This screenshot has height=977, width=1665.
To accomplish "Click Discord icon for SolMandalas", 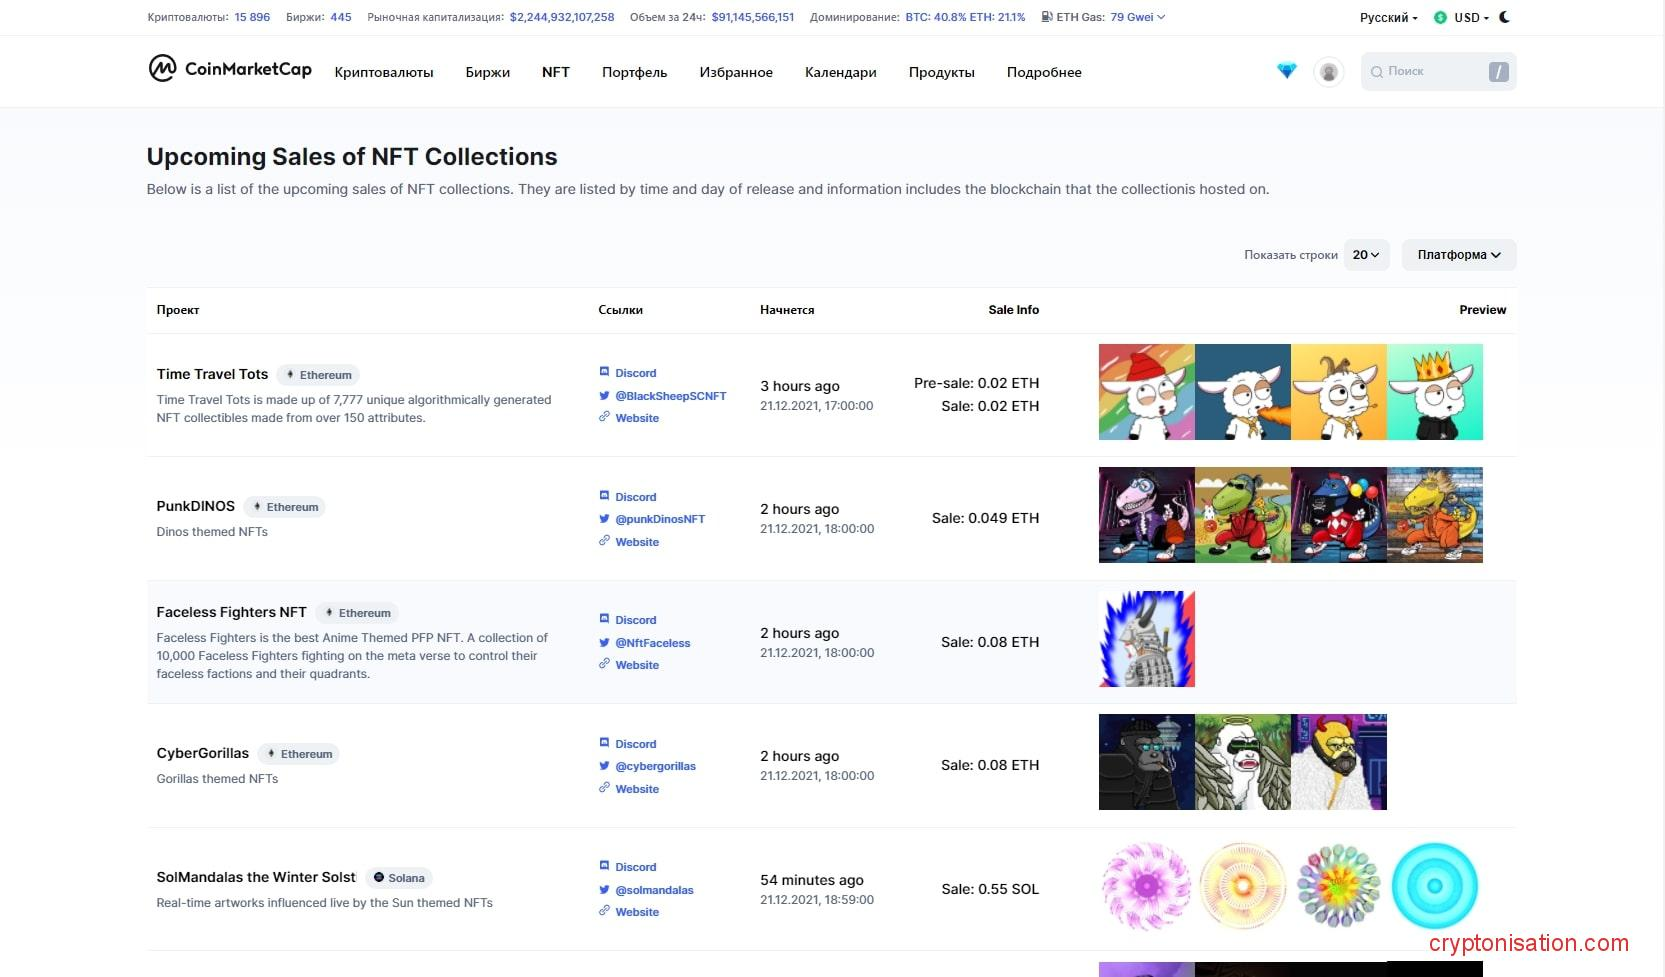I will [604, 866].
